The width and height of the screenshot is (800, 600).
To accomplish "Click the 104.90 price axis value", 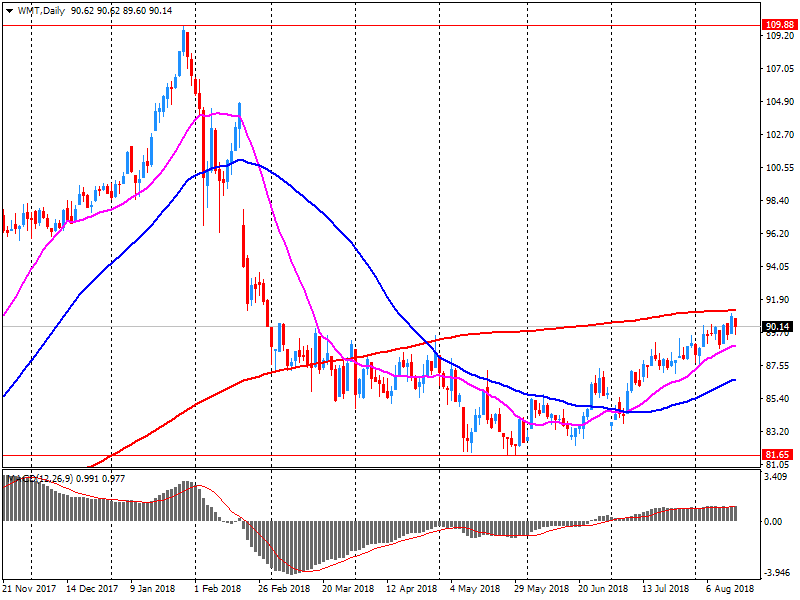I will [780, 102].
